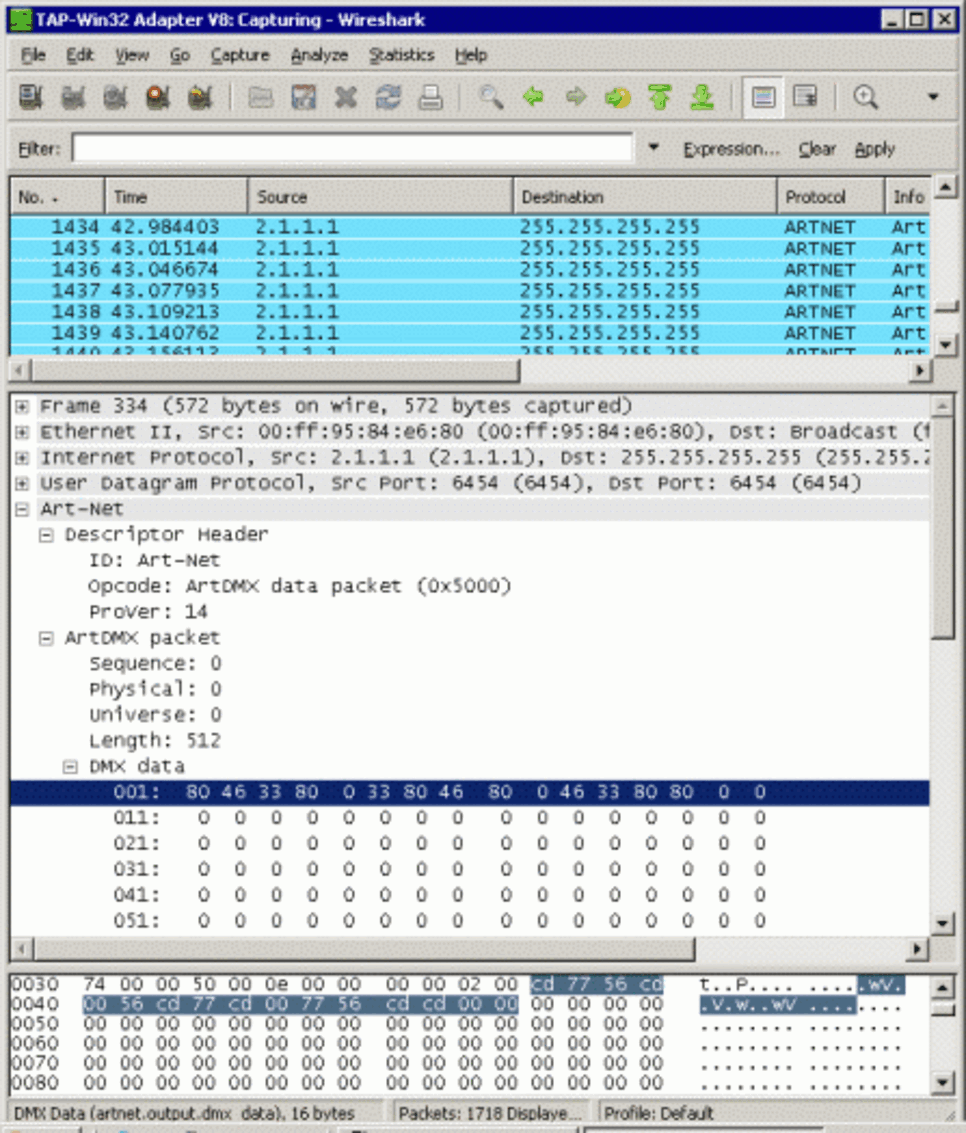The width and height of the screenshot is (966, 1133).
Task: Go forward in packet history
Action: point(576,97)
